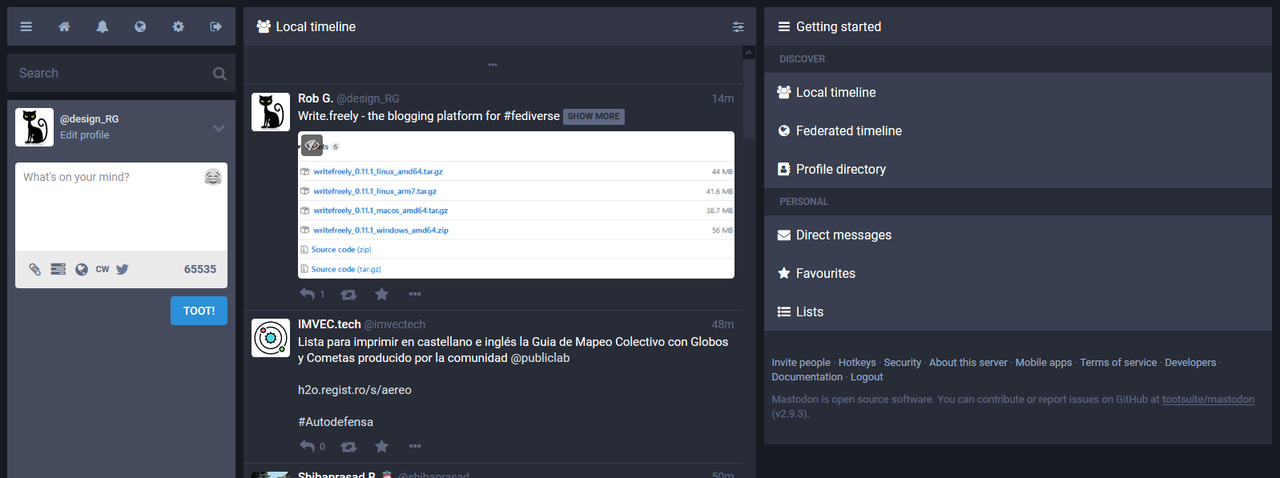This screenshot has width=1280, height=478.
Task: Select Federated timeline in Getting started
Action: tap(1018, 131)
